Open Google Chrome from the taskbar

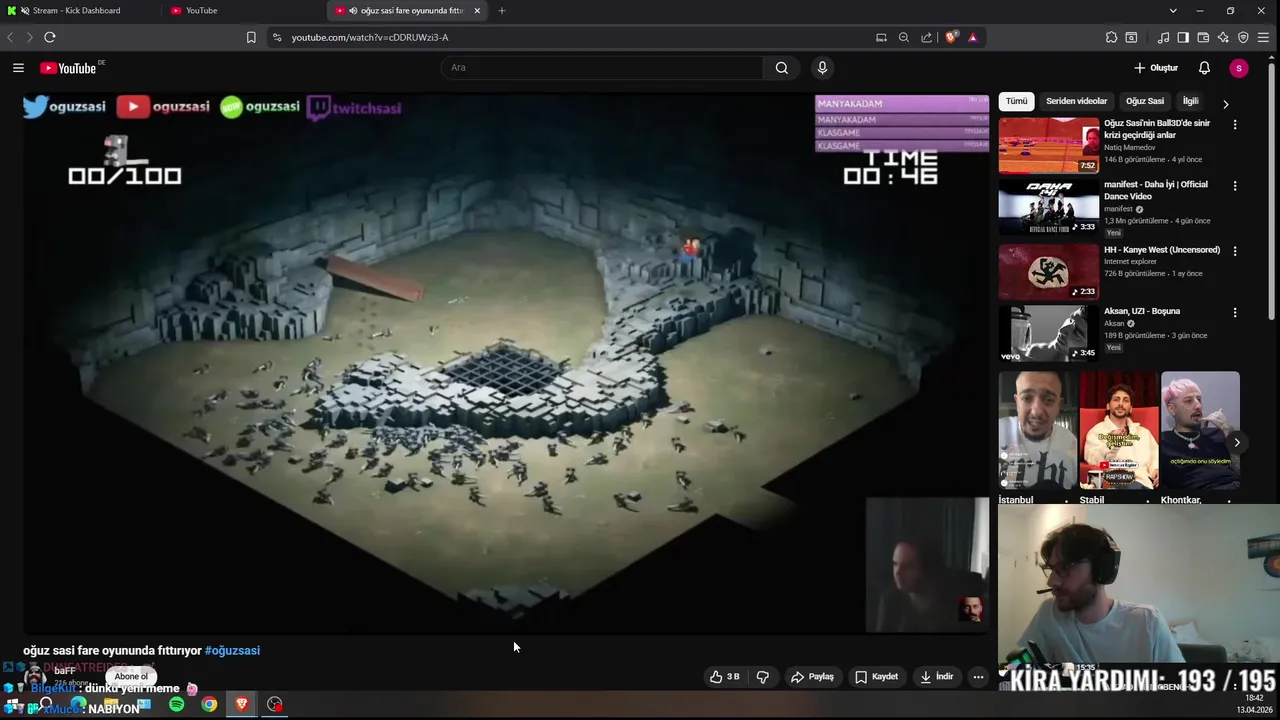[209, 704]
